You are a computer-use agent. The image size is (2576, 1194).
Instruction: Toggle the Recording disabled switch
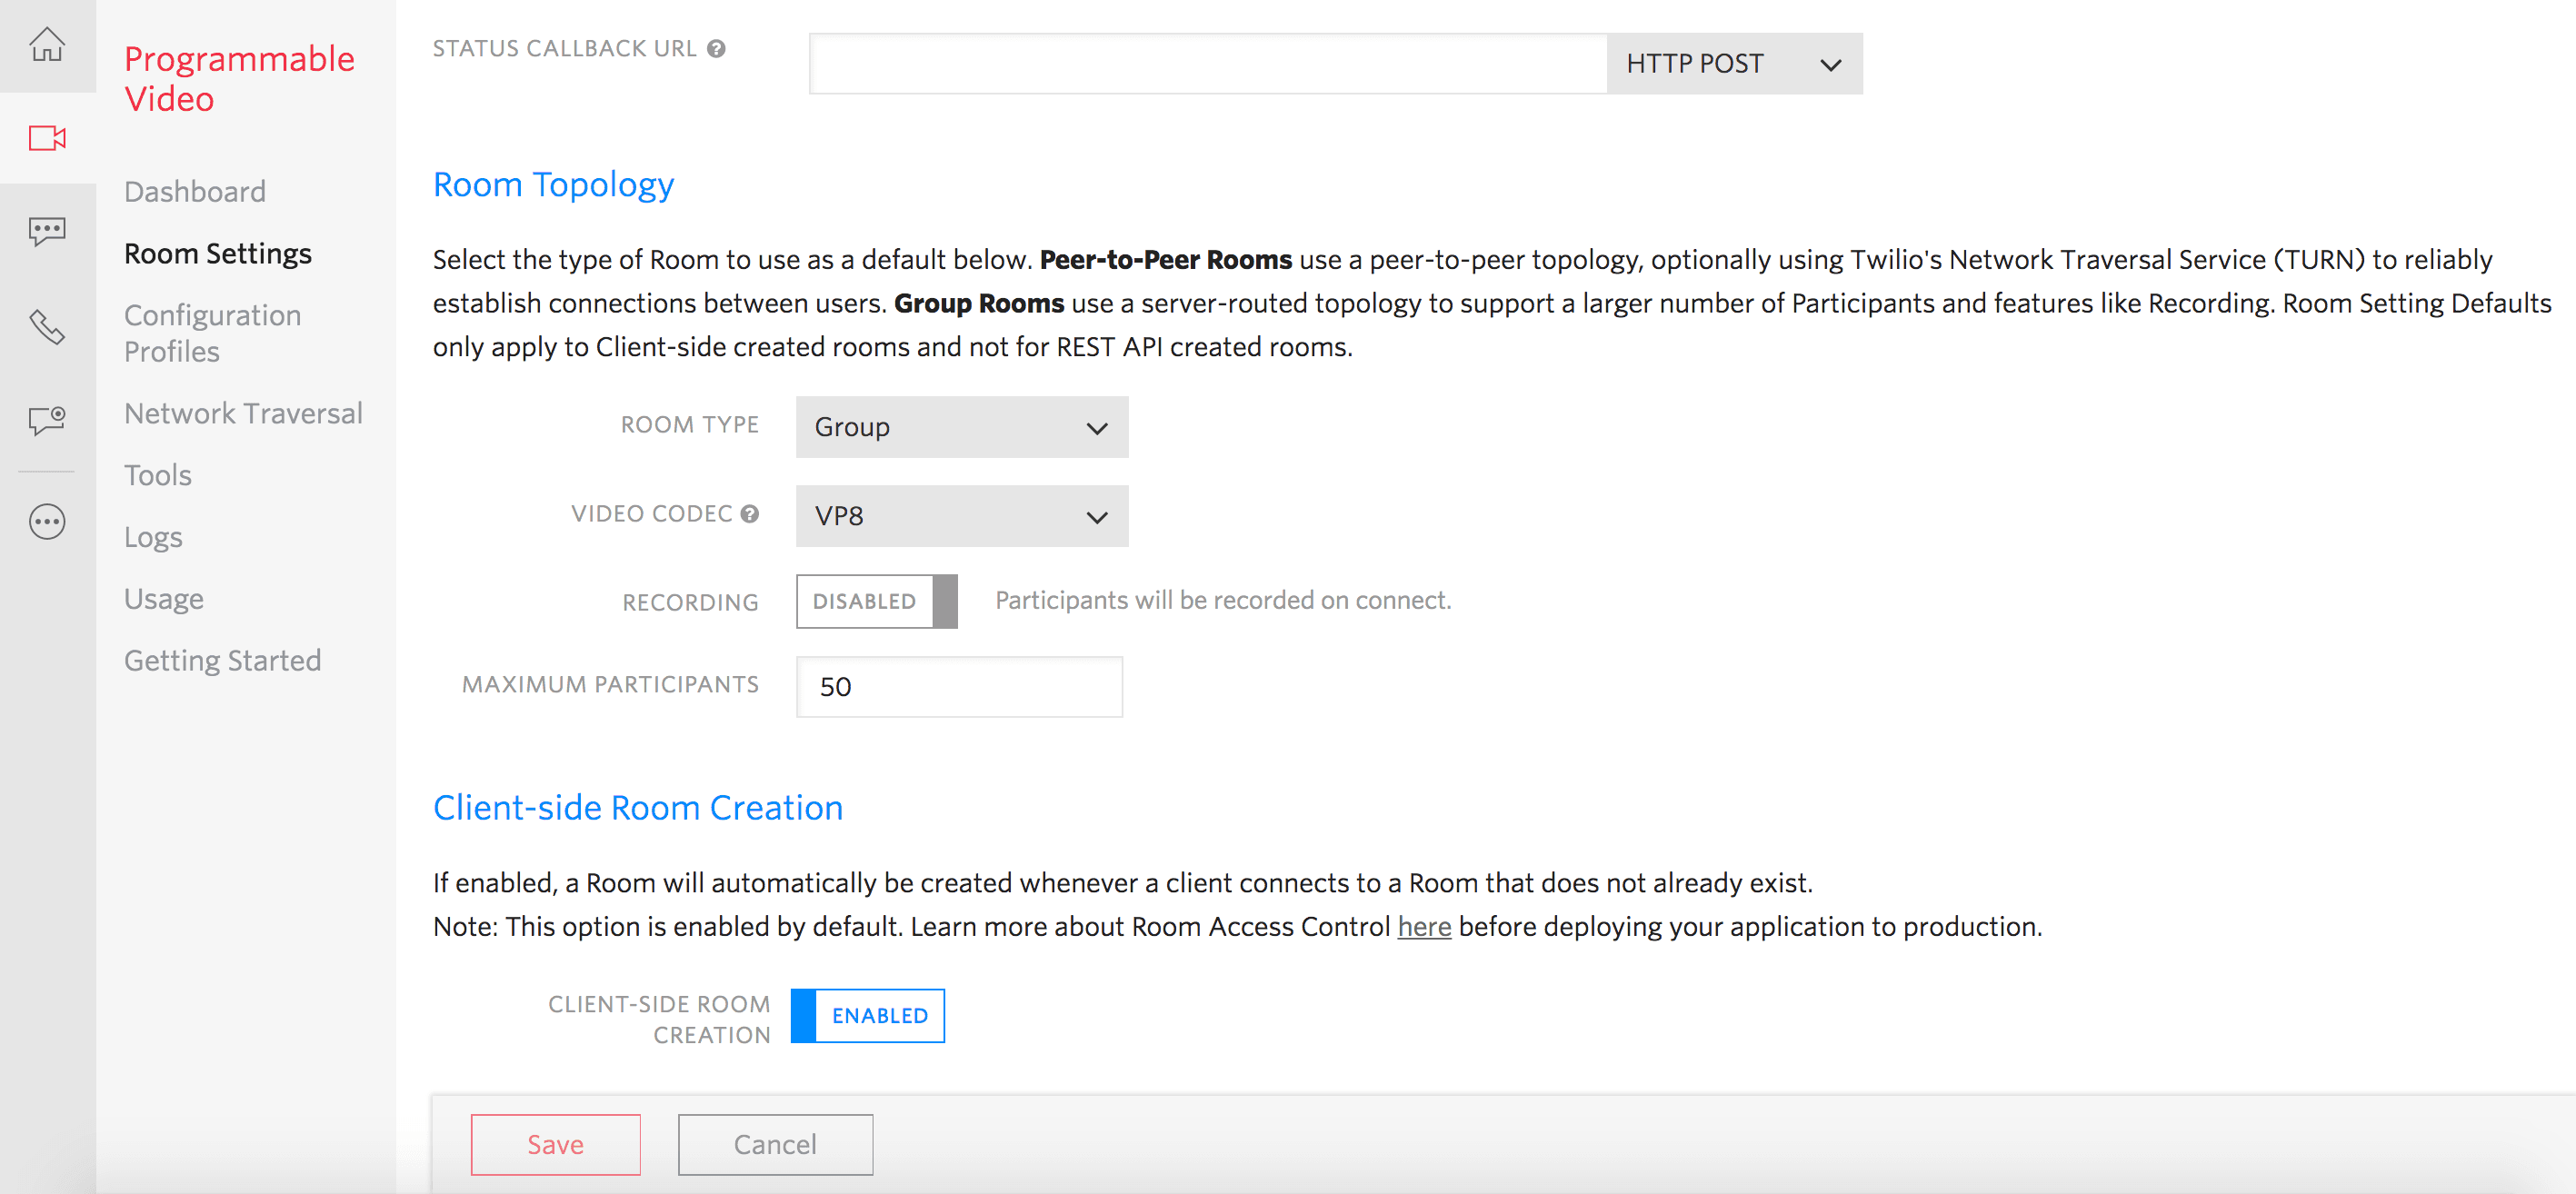(x=876, y=601)
